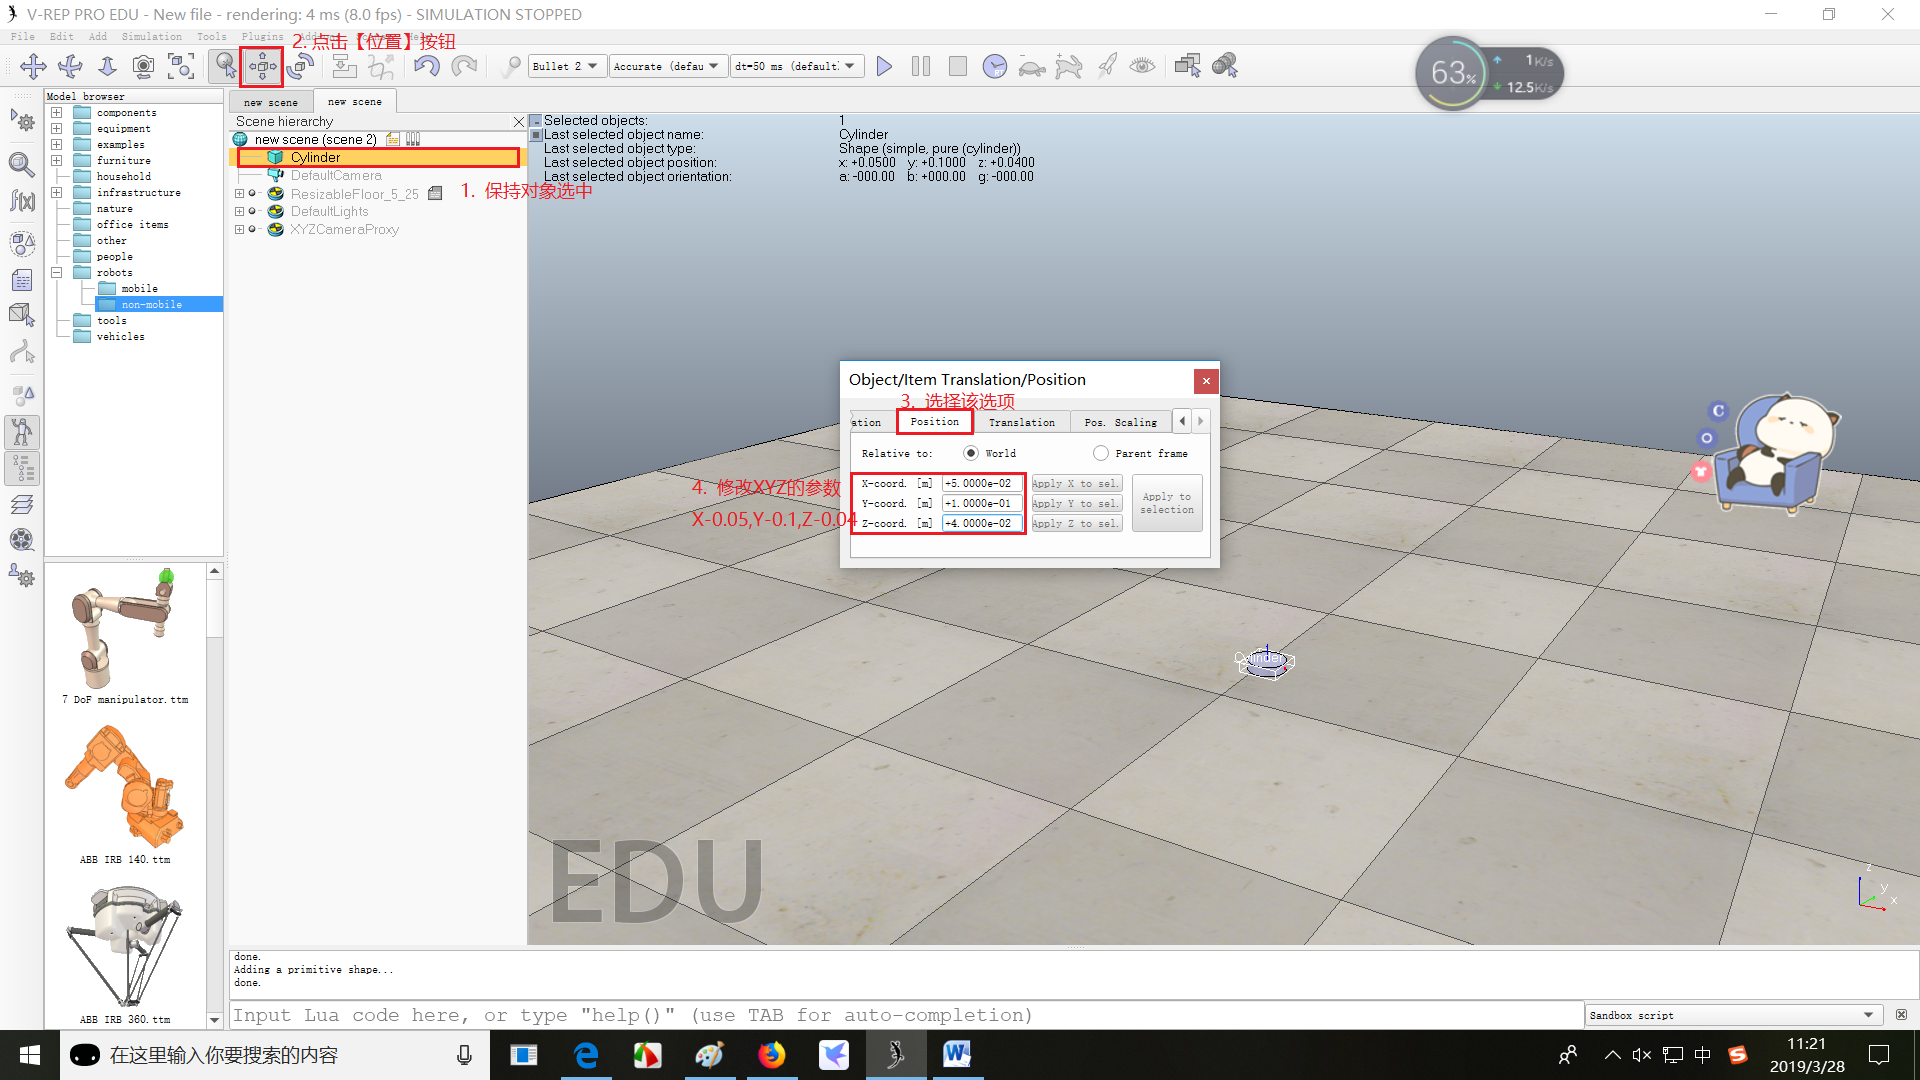Expand the ResizableFloor_5_25 tree node

click(240, 194)
